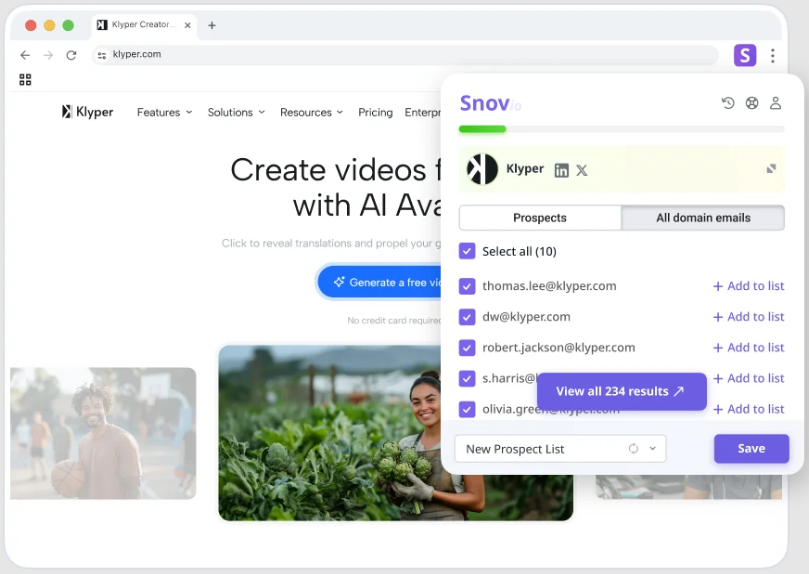Open the site info icon in address bar
Screen dimensions: 809x574
click(x=102, y=55)
